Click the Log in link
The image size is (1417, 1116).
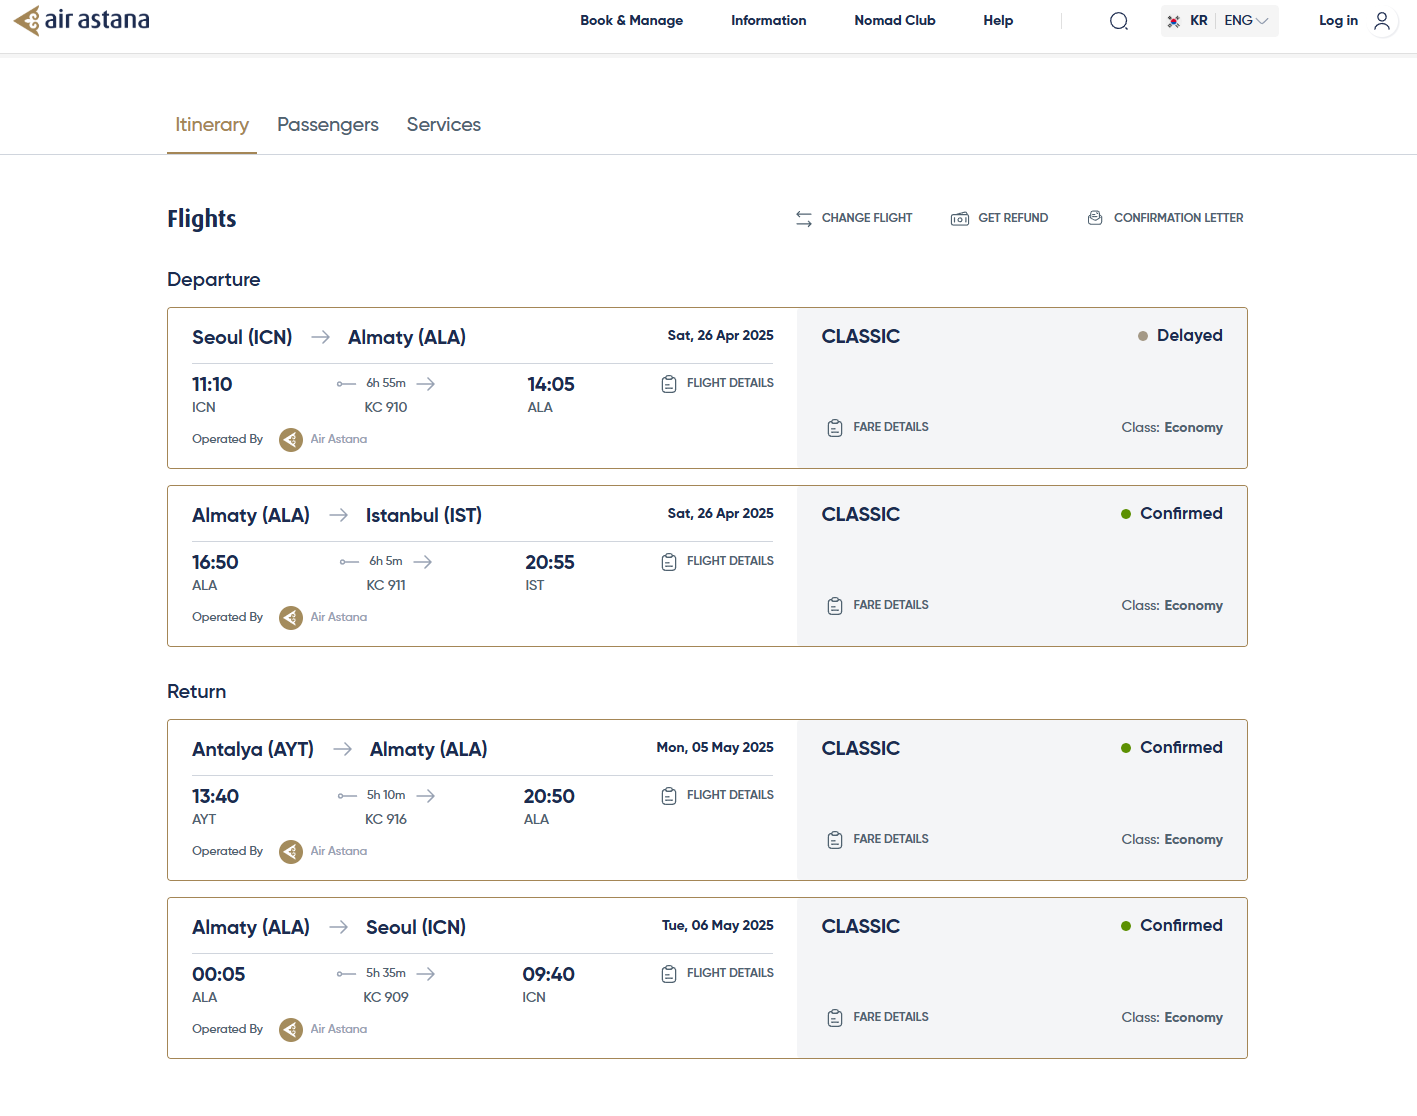(x=1338, y=21)
